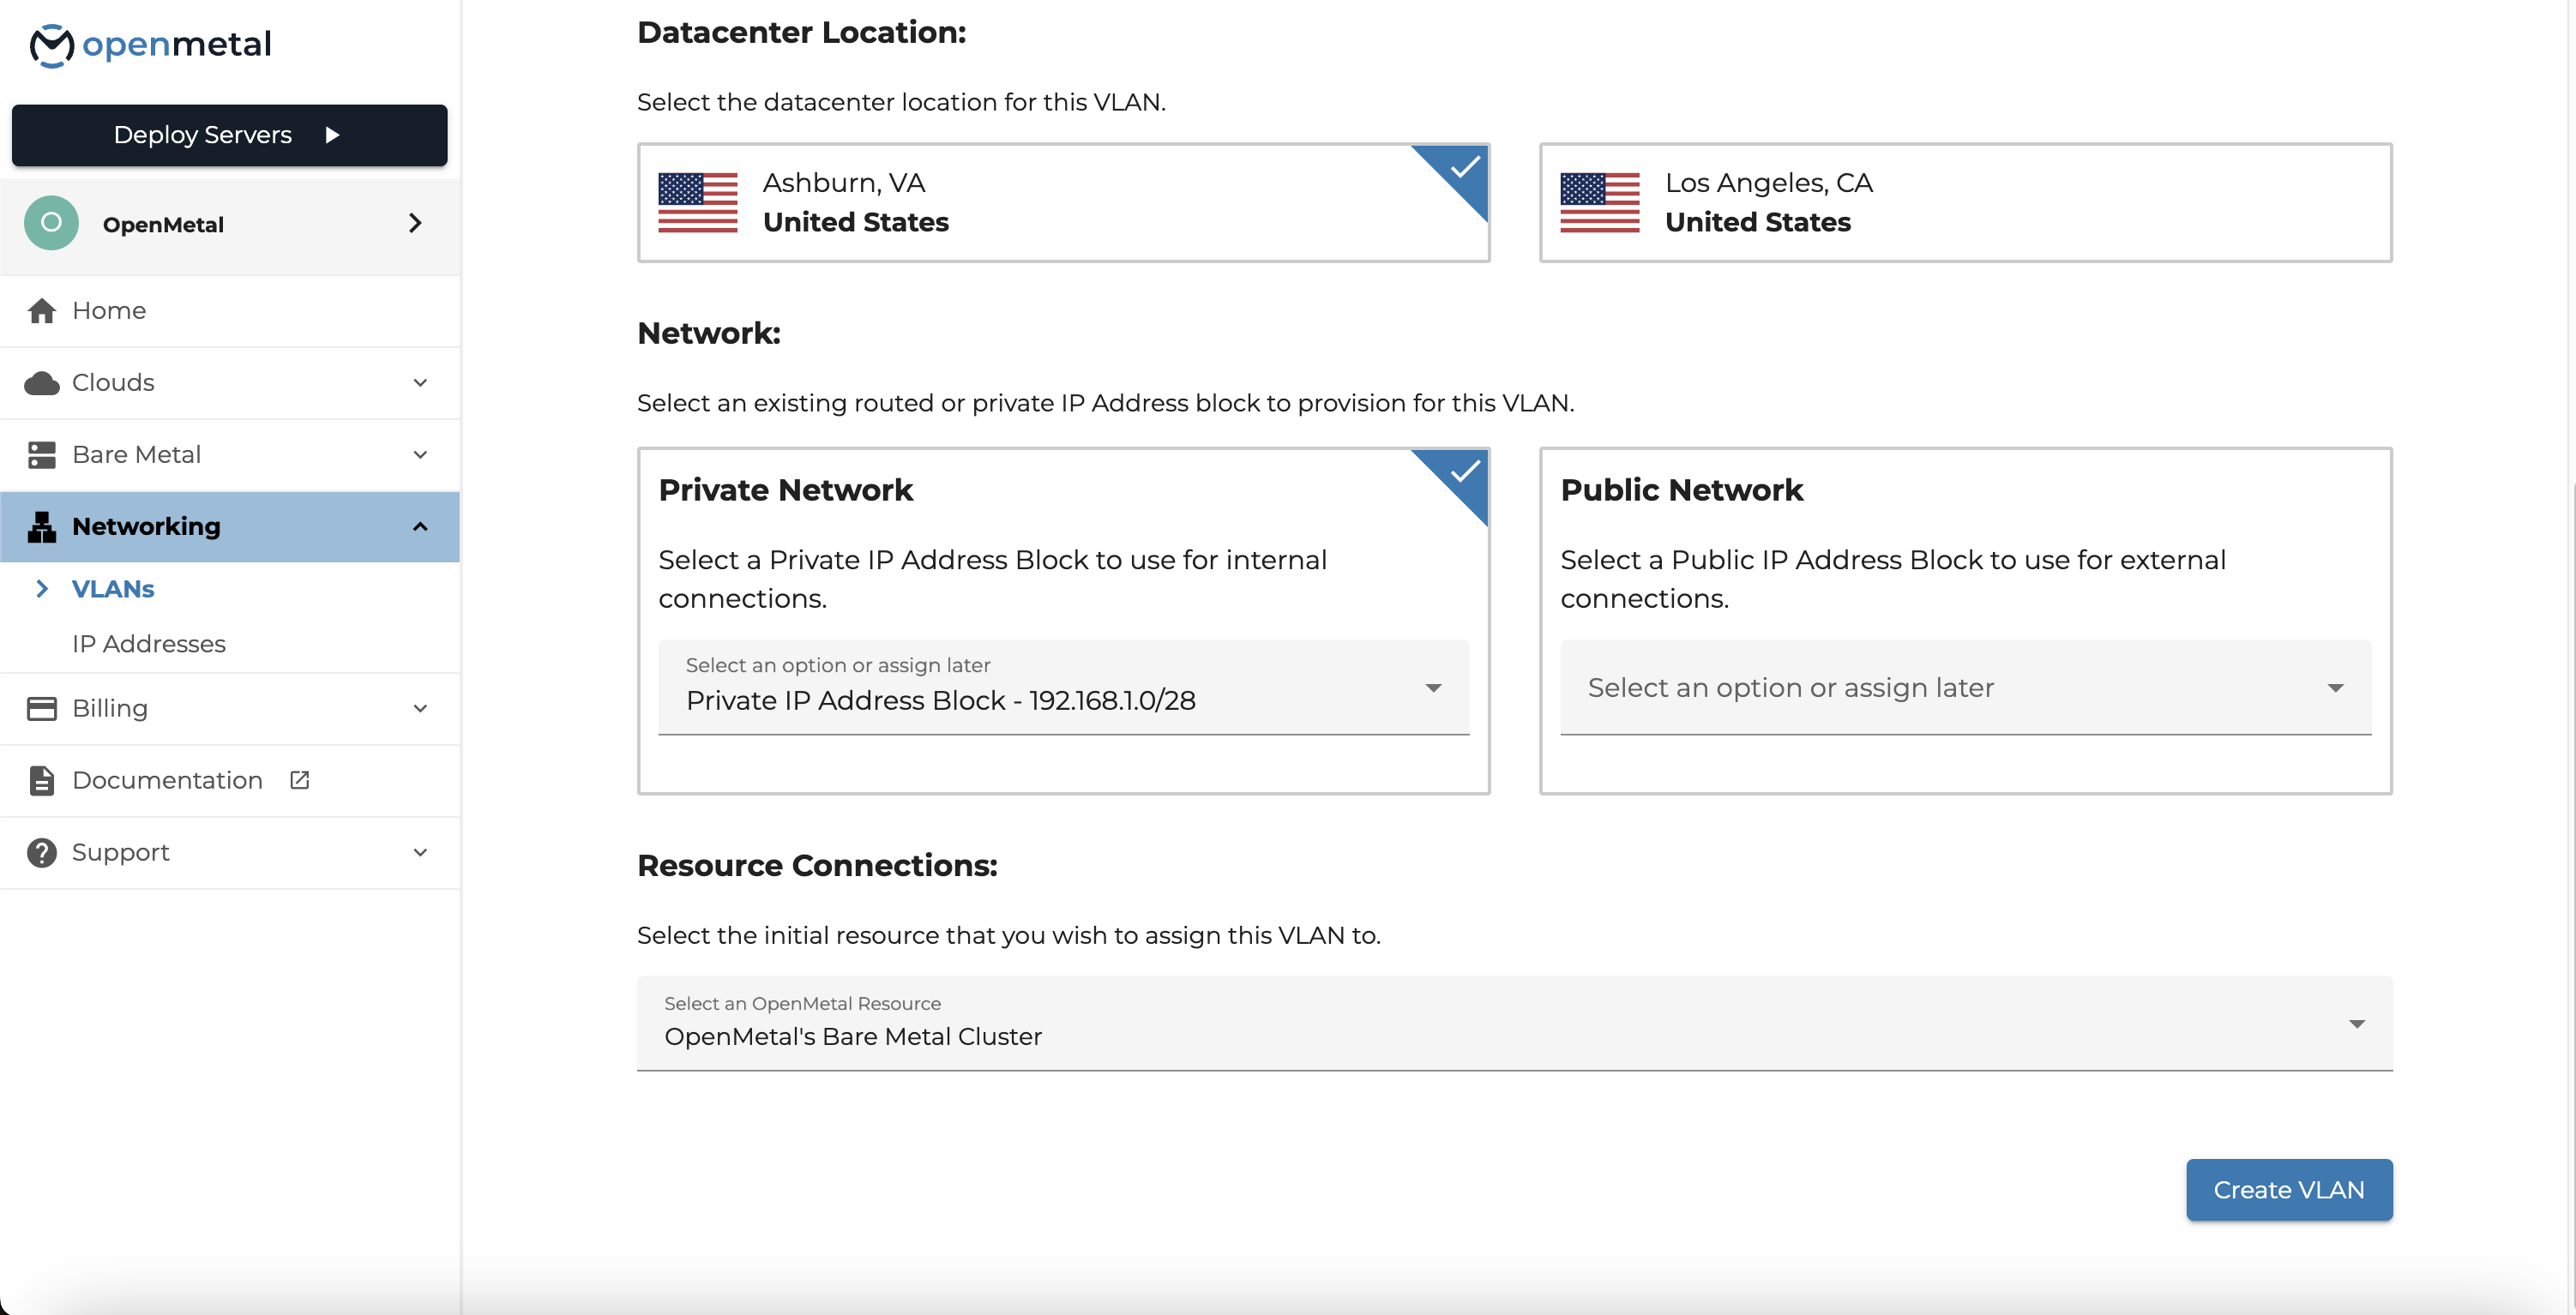Screen dimensions: 2576x1315
Task: Click the Documentation sidebar icon
Action: (x=42, y=778)
